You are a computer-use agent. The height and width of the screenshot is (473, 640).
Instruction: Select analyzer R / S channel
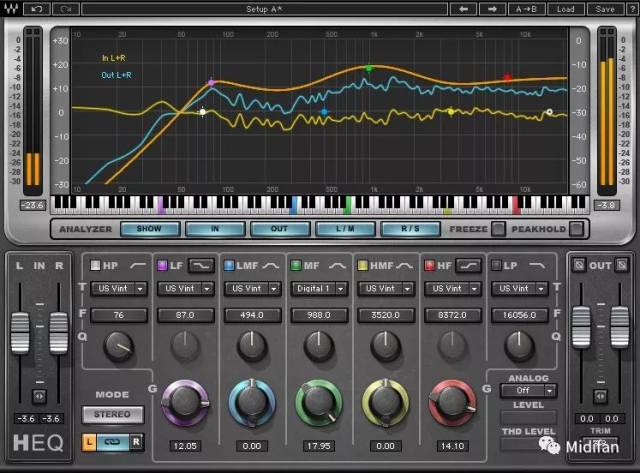point(410,229)
